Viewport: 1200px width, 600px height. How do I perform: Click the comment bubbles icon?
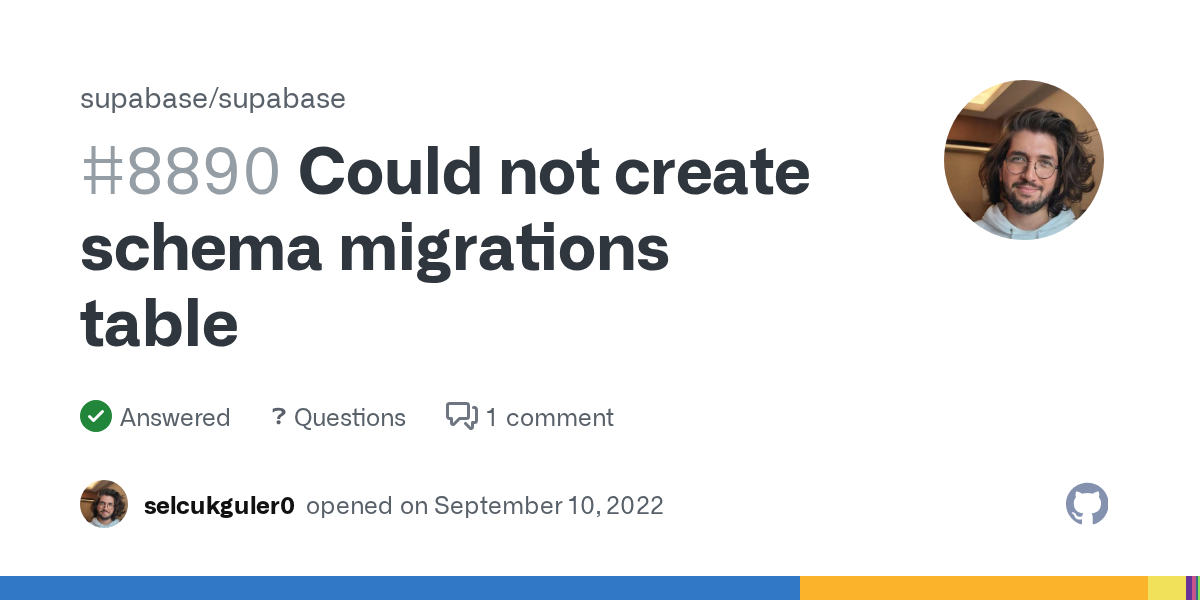click(x=461, y=416)
